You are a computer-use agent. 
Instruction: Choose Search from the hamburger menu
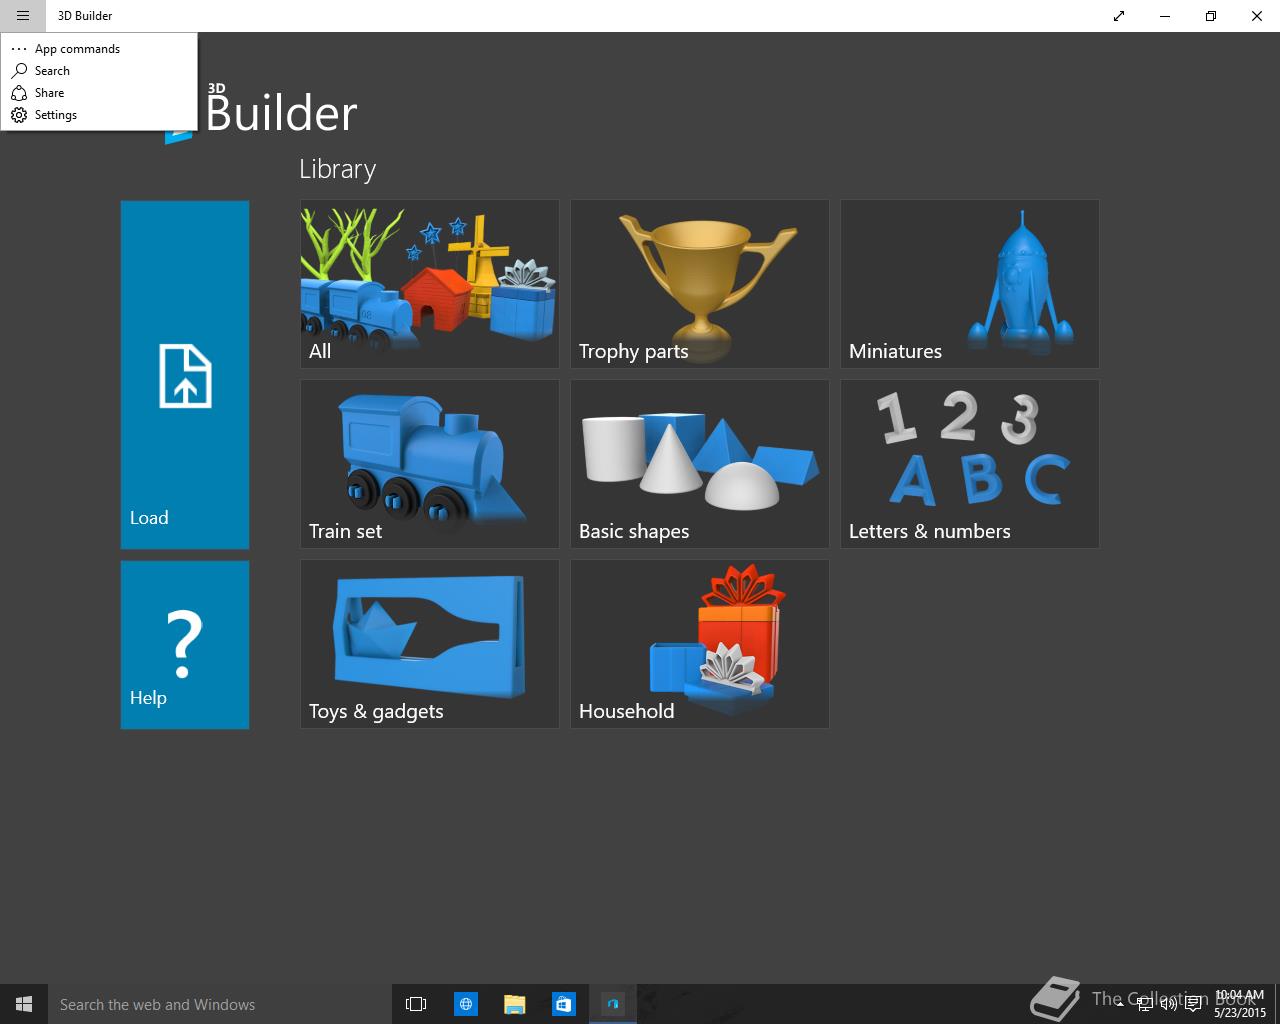tap(98, 71)
